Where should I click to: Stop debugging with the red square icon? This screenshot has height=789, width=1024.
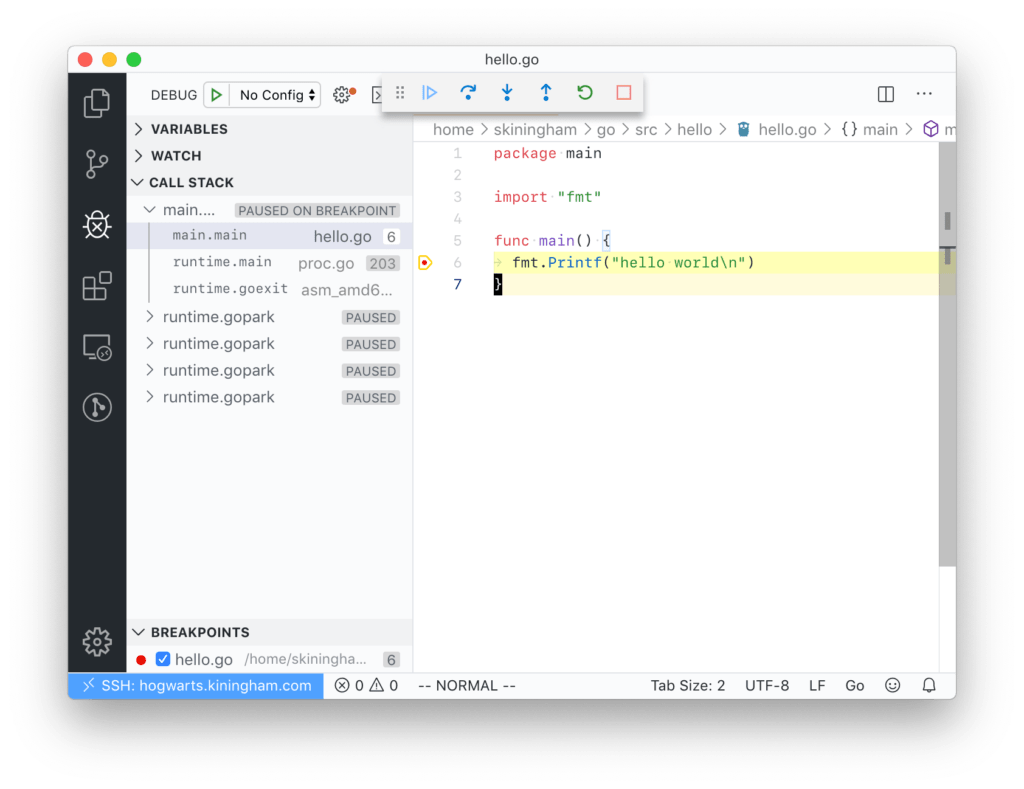pyautogui.click(x=622, y=92)
